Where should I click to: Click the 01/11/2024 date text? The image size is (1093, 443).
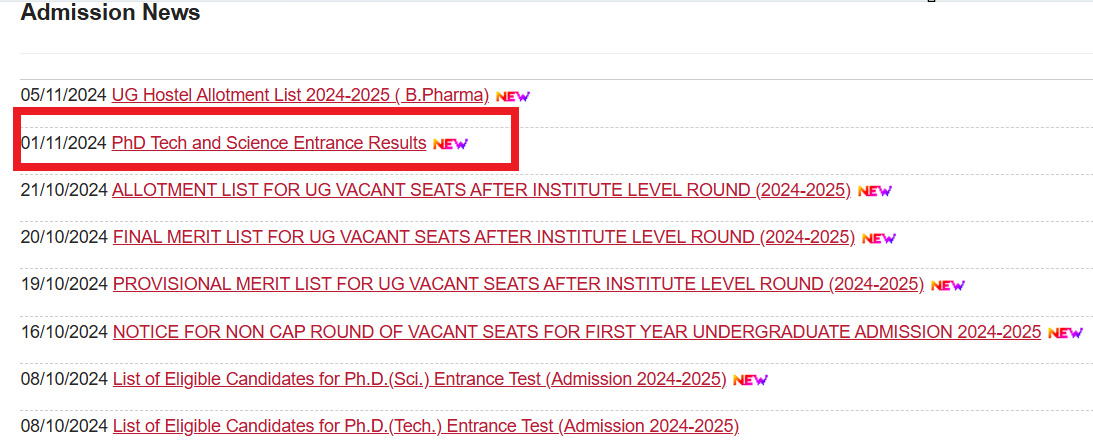pyautogui.click(x=63, y=143)
